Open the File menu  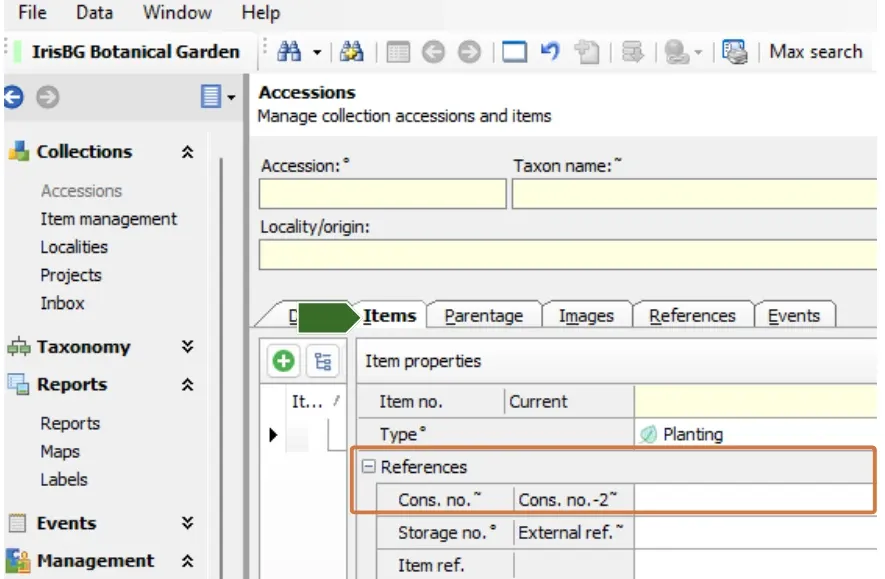coord(32,12)
